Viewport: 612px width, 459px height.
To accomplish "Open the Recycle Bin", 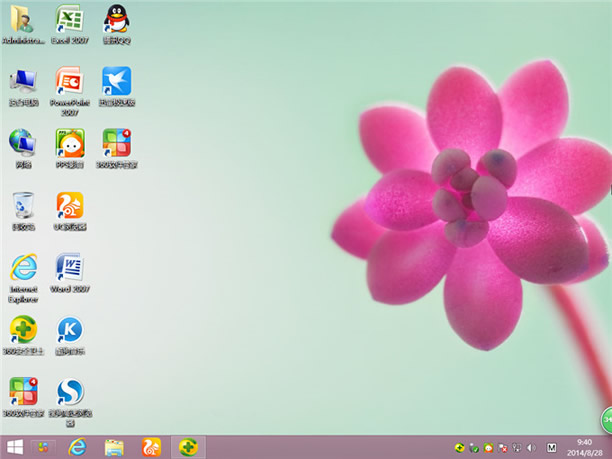I will tap(22, 206).
